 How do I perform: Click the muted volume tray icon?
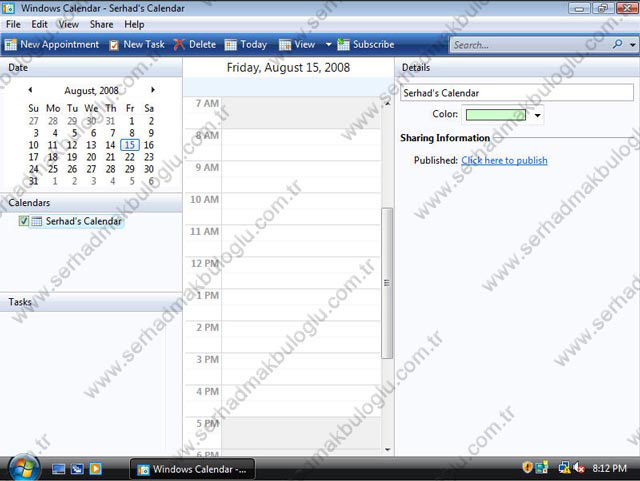coord(579,468)
